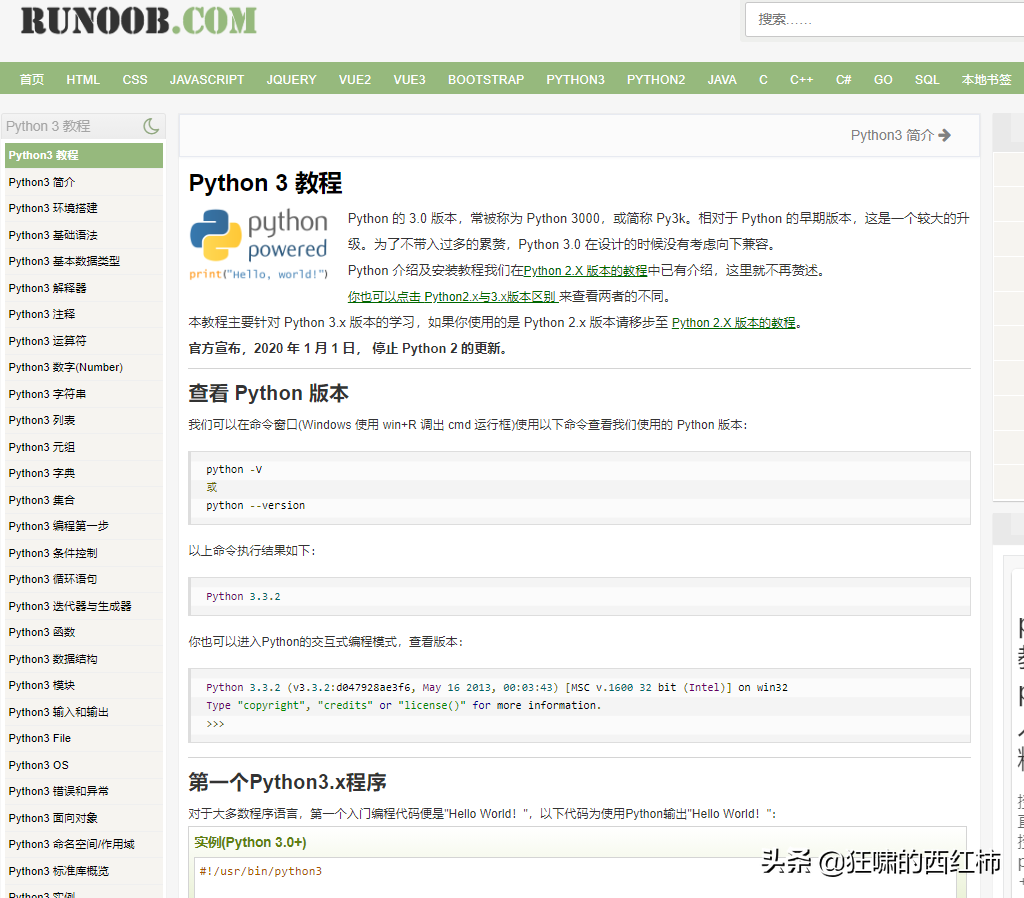Image resolution: width=1024 pixels, height=898 pixels.
Task: Open Python3 运算符 in the sidebar
Action: [84, 341]
